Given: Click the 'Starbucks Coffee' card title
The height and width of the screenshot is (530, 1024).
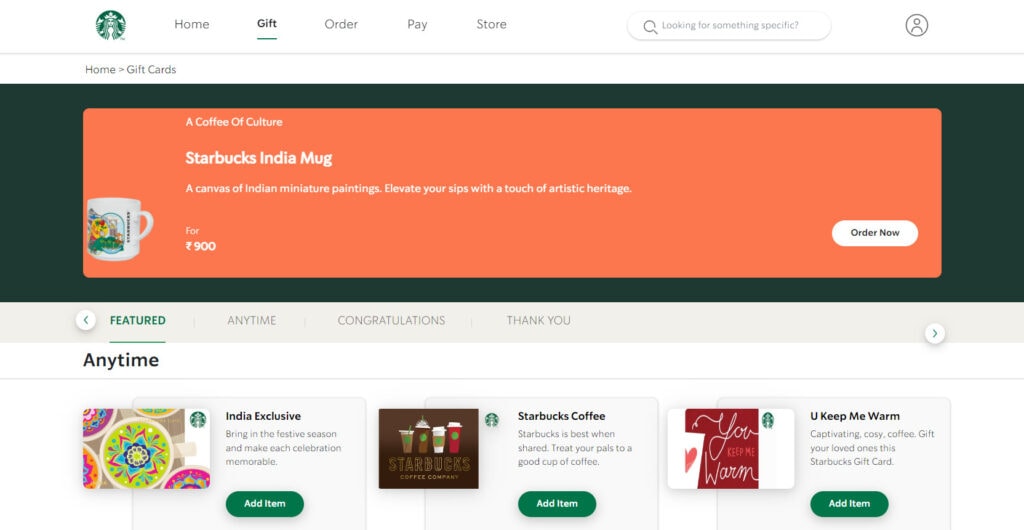Looking at the screenshot, I should 562,416.
